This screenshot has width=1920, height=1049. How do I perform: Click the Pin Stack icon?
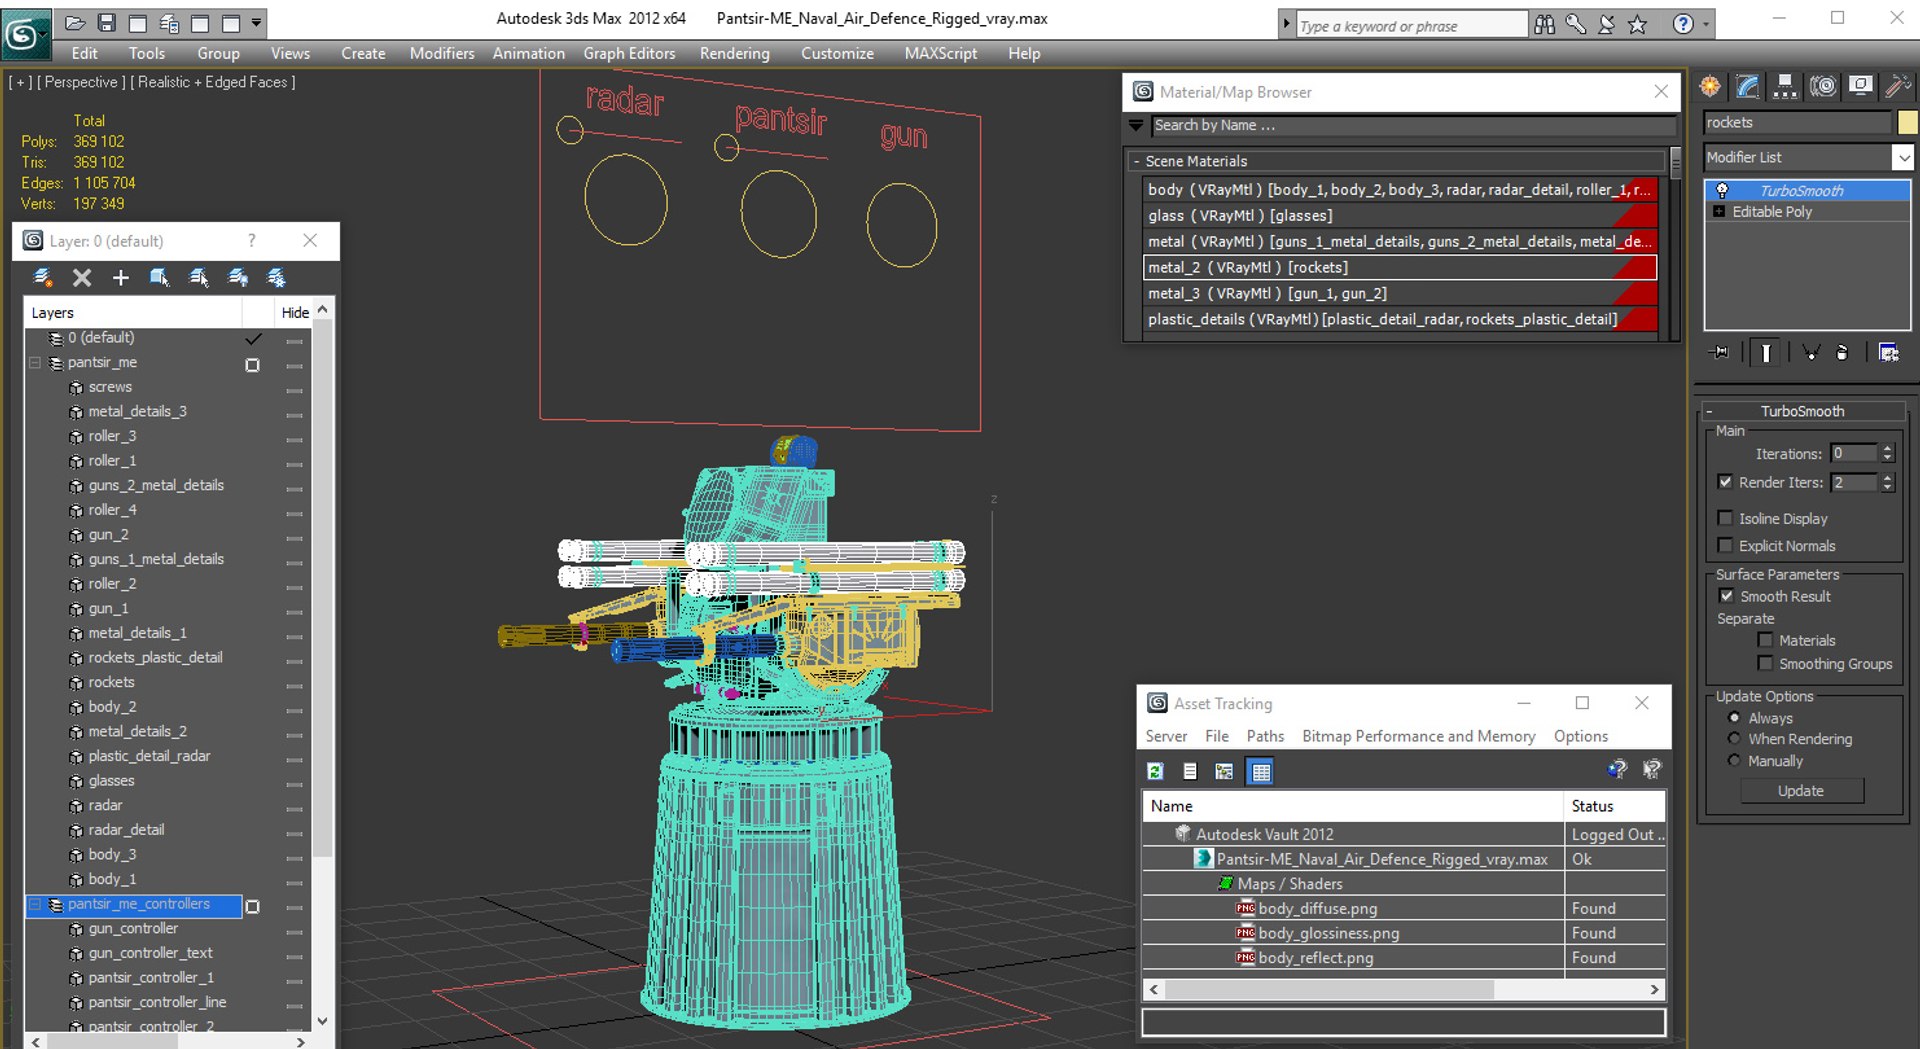1720,352
